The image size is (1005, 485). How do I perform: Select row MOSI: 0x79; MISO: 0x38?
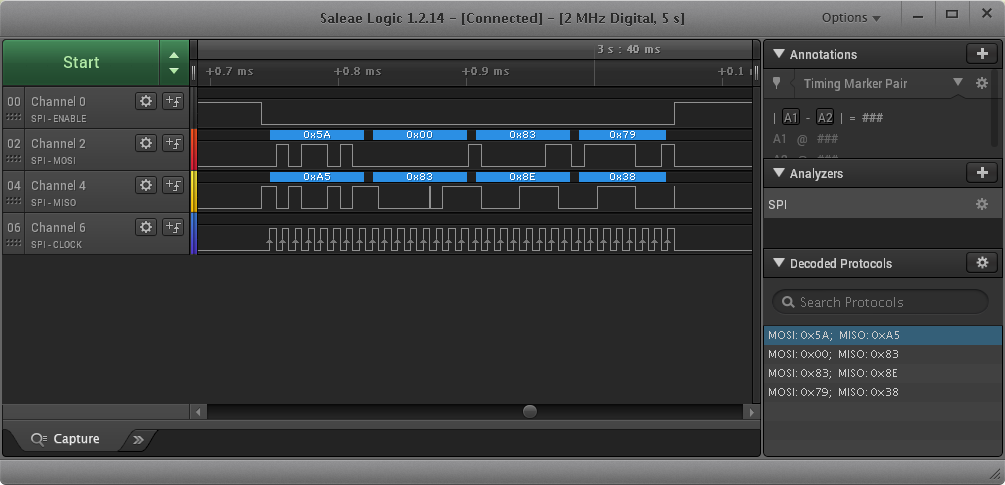[883, 392]
